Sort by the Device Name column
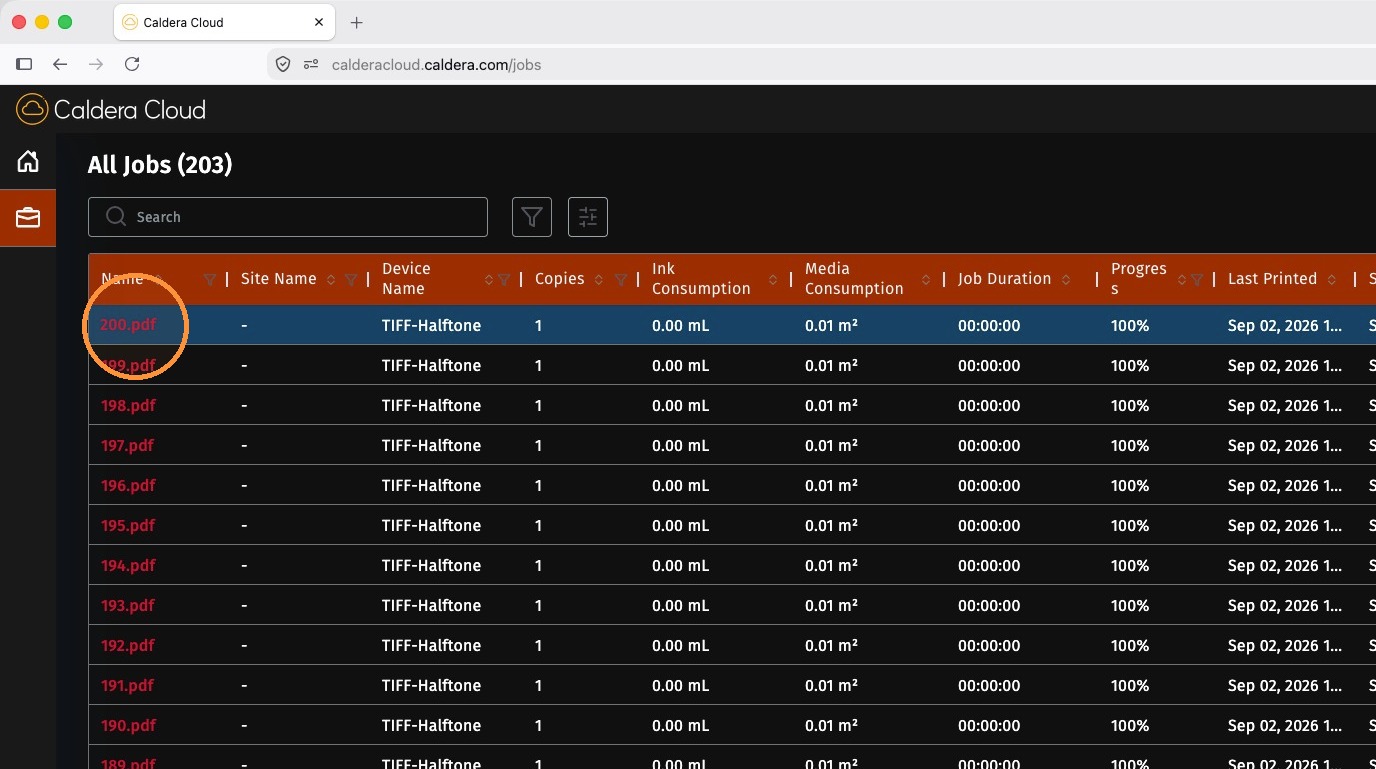This screenshot has height=769, width=1376. click(489, 279)
